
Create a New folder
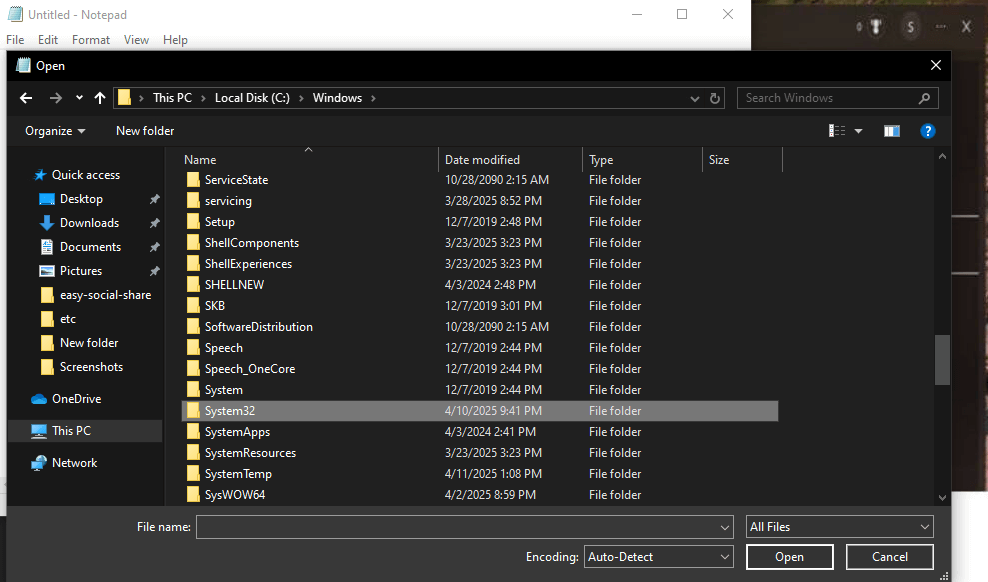[x=145, y=131]
